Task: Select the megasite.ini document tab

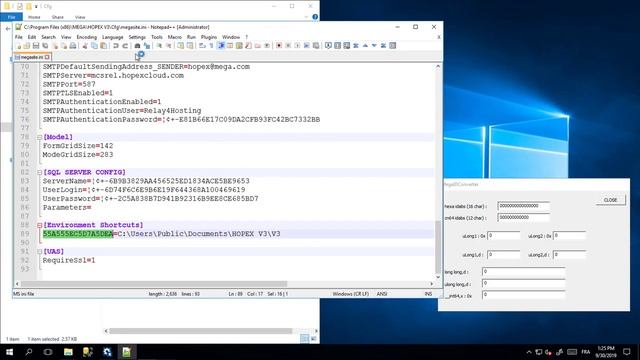Action: [32, 57]
